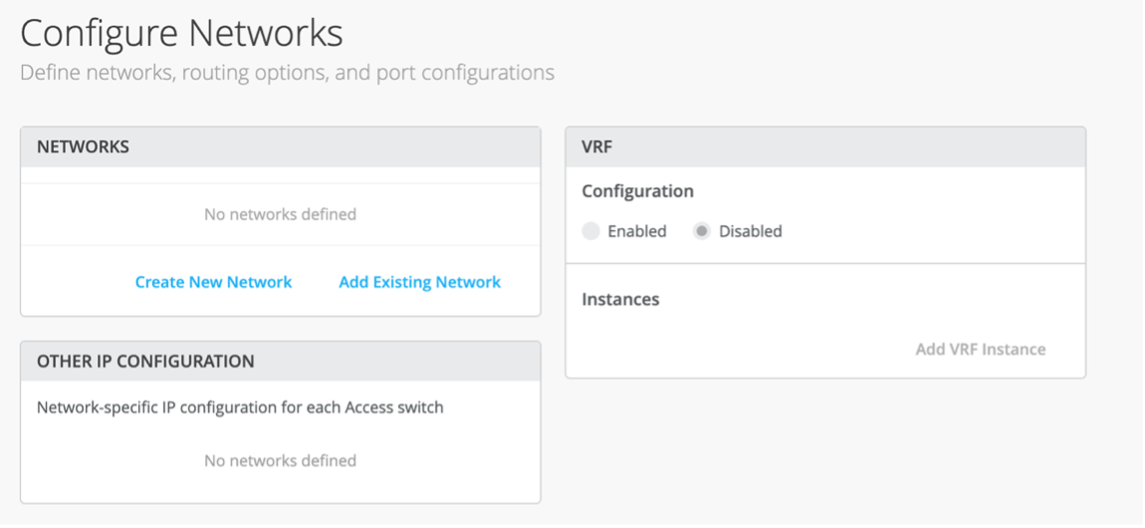Click 'No networks defined' in NETWORKS panel

[x=280, y=214]
